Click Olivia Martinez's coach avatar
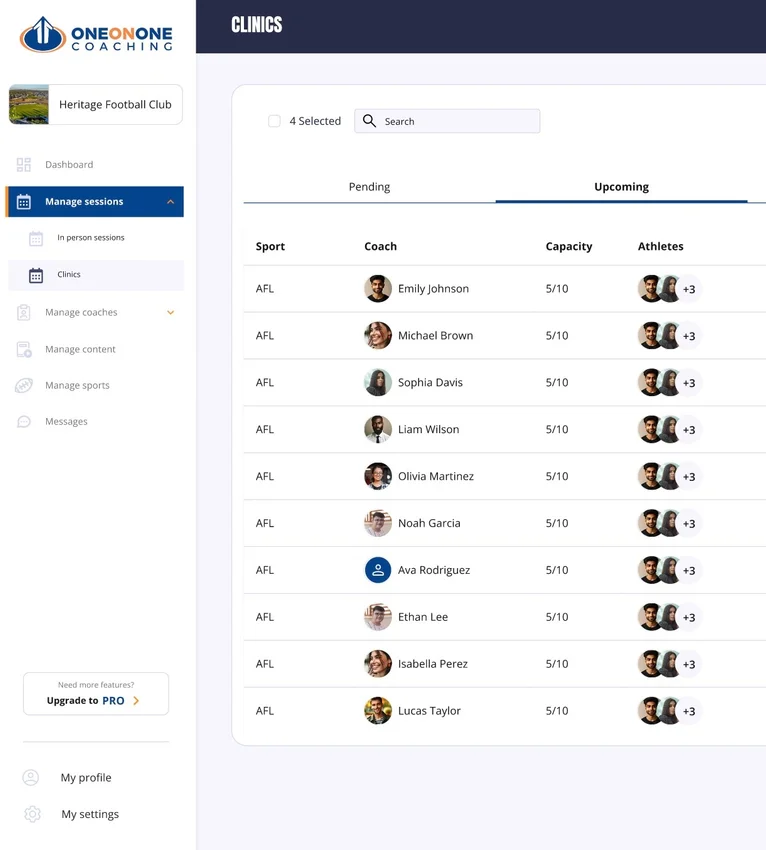The image size is (766, 850). coord(378,476)
